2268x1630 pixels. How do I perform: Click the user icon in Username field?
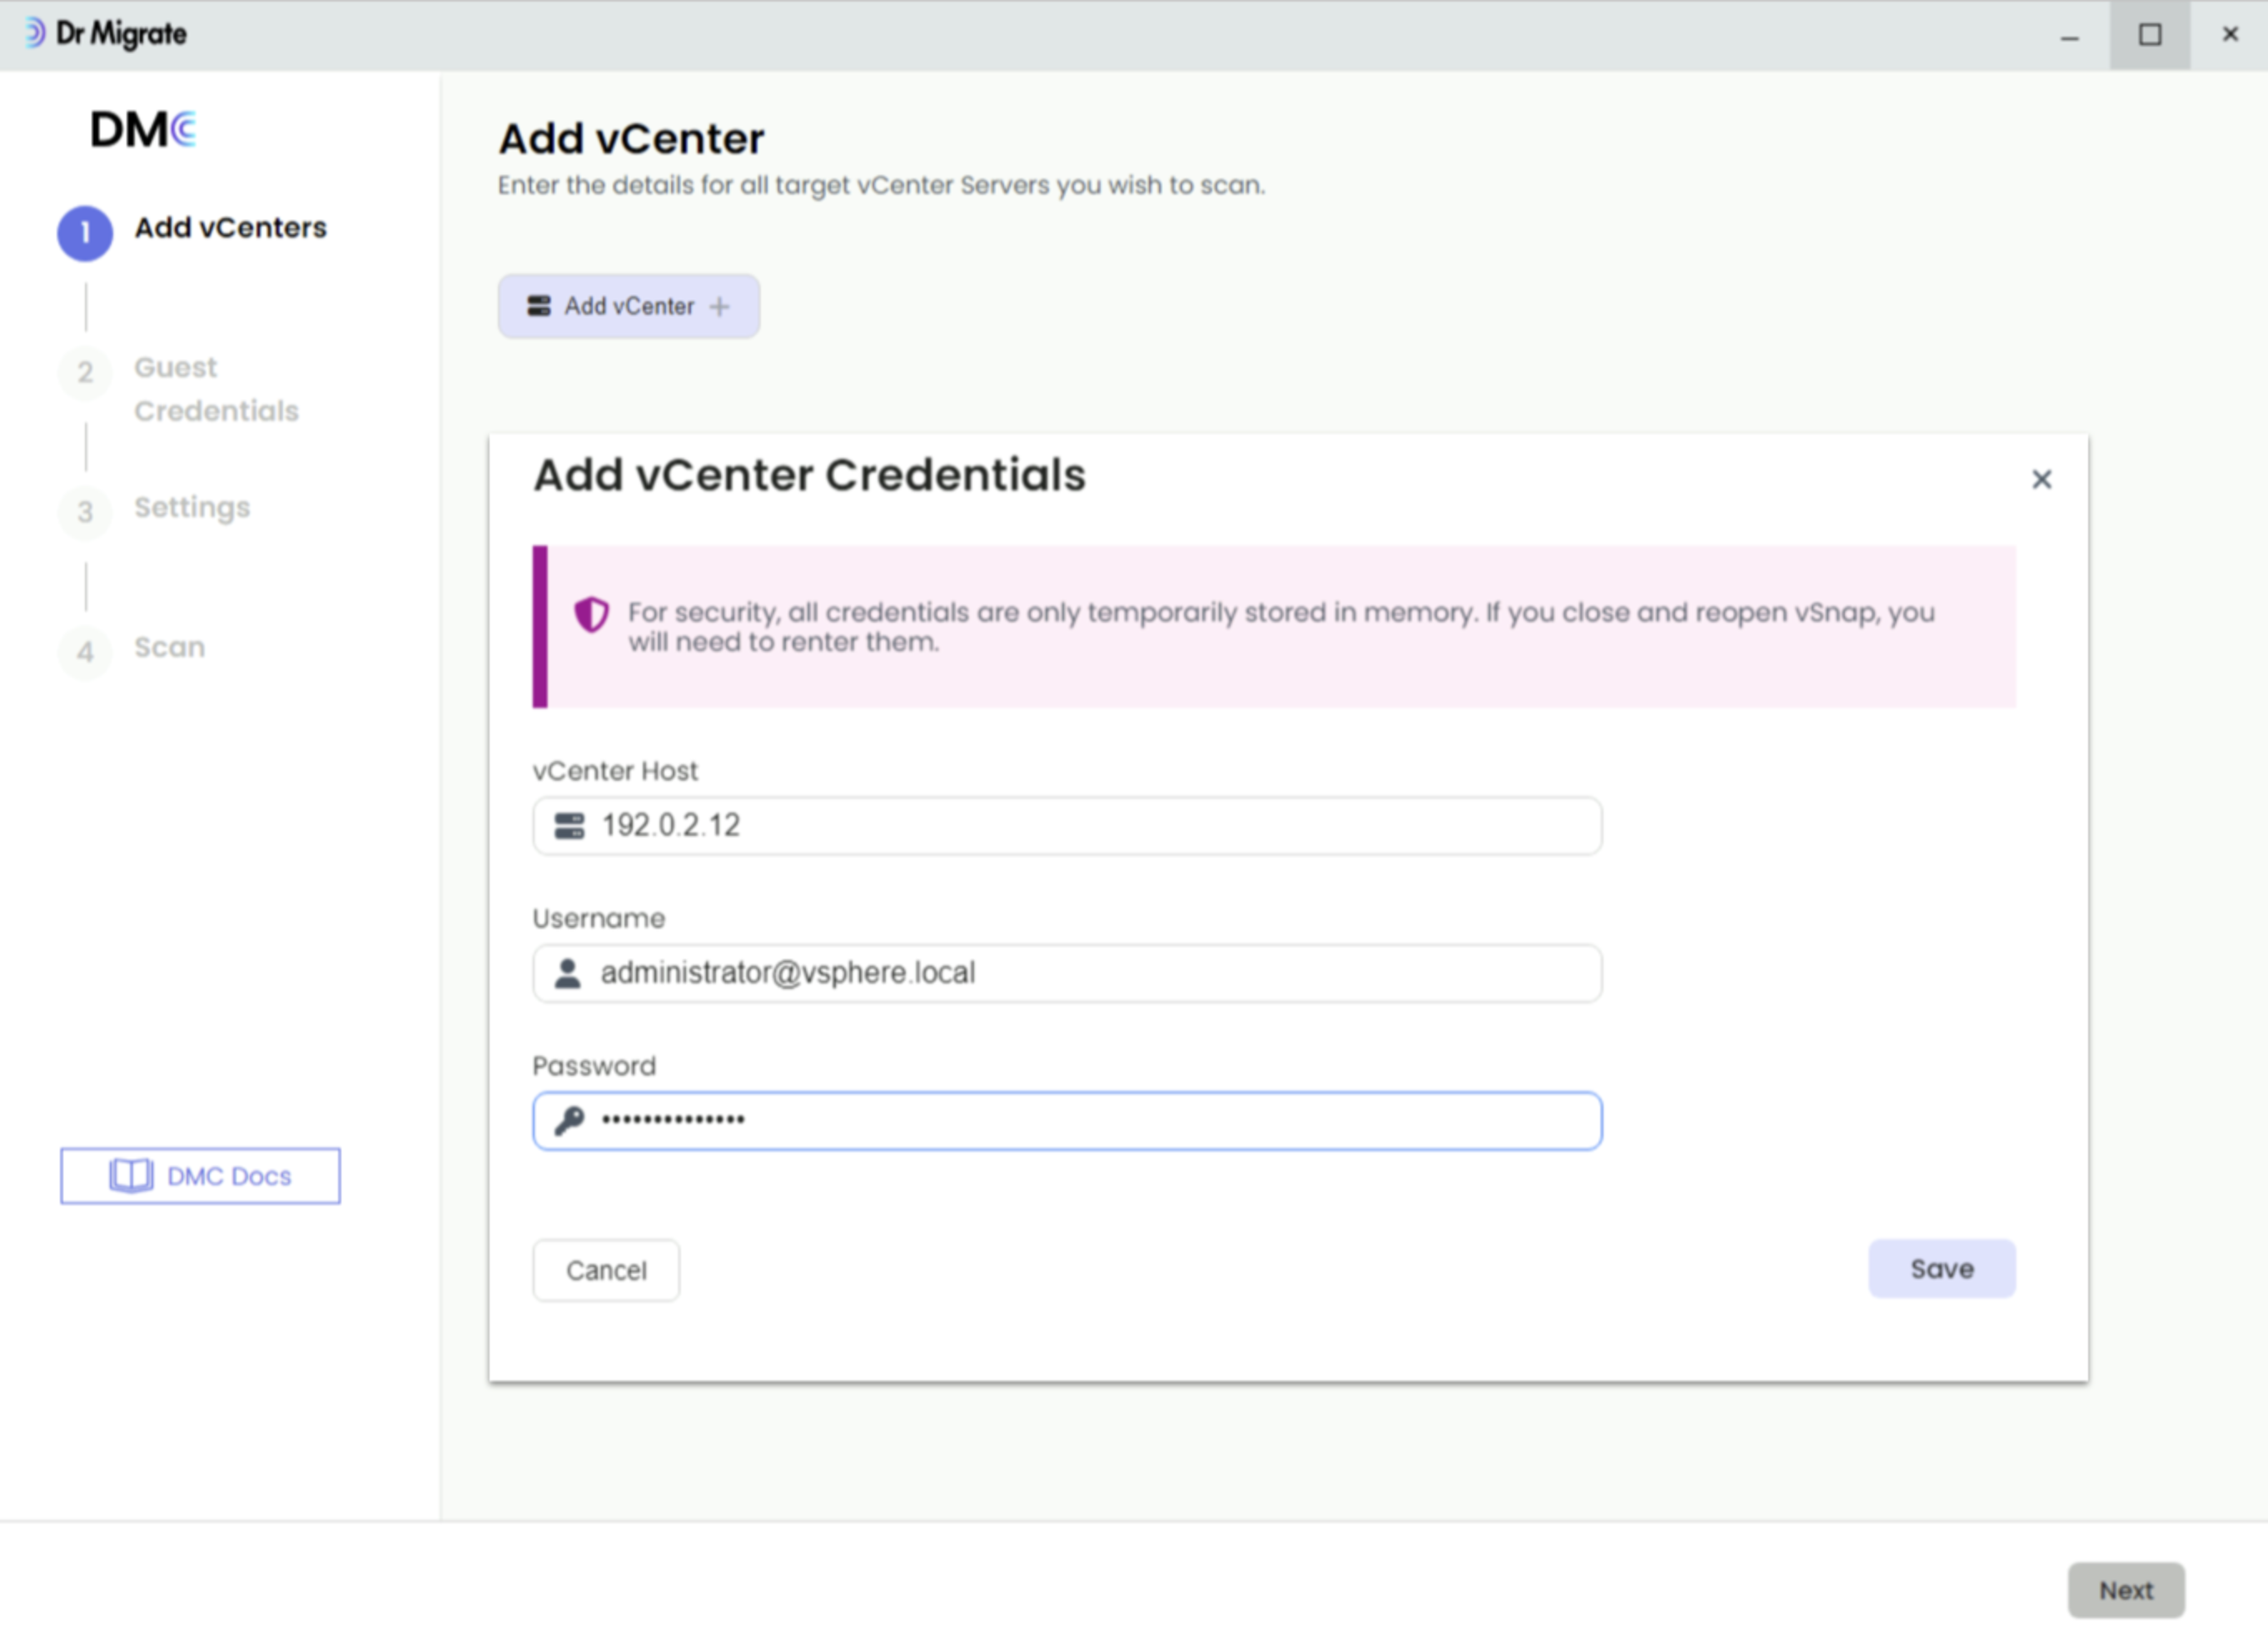coord(568,973)
